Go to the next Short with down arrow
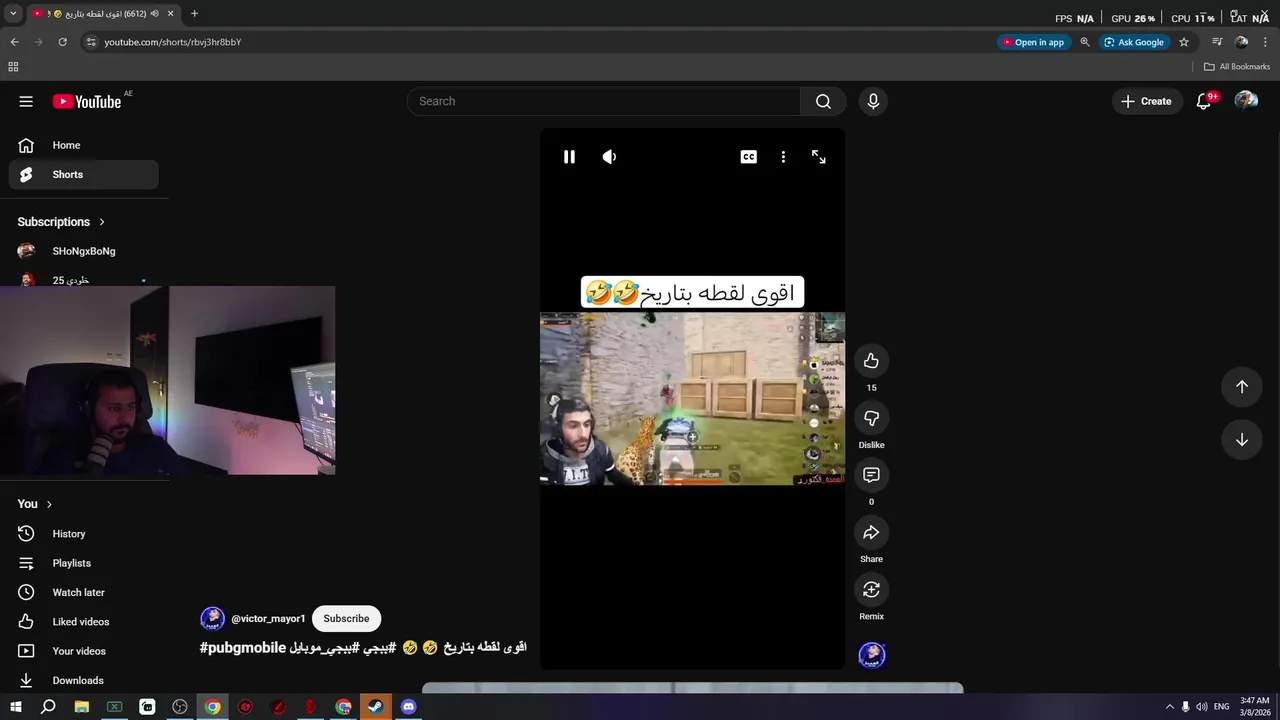This screenshot has height=720, width=1280. [1241, 440]
